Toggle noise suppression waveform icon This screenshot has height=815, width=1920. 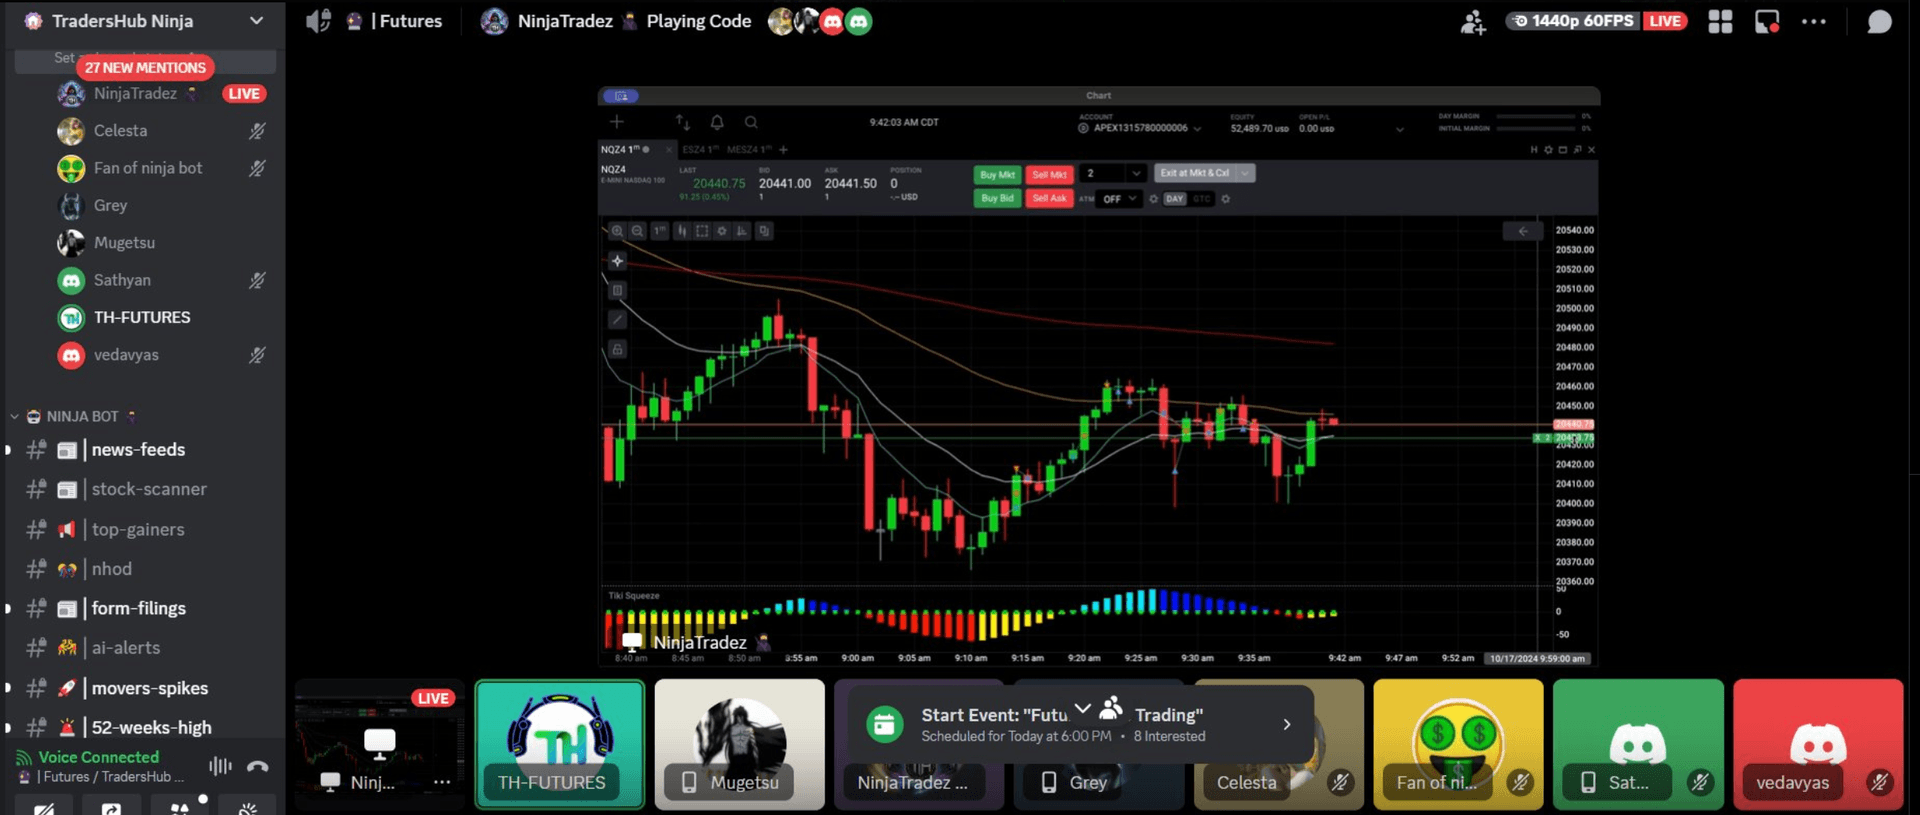click(220, 766)
